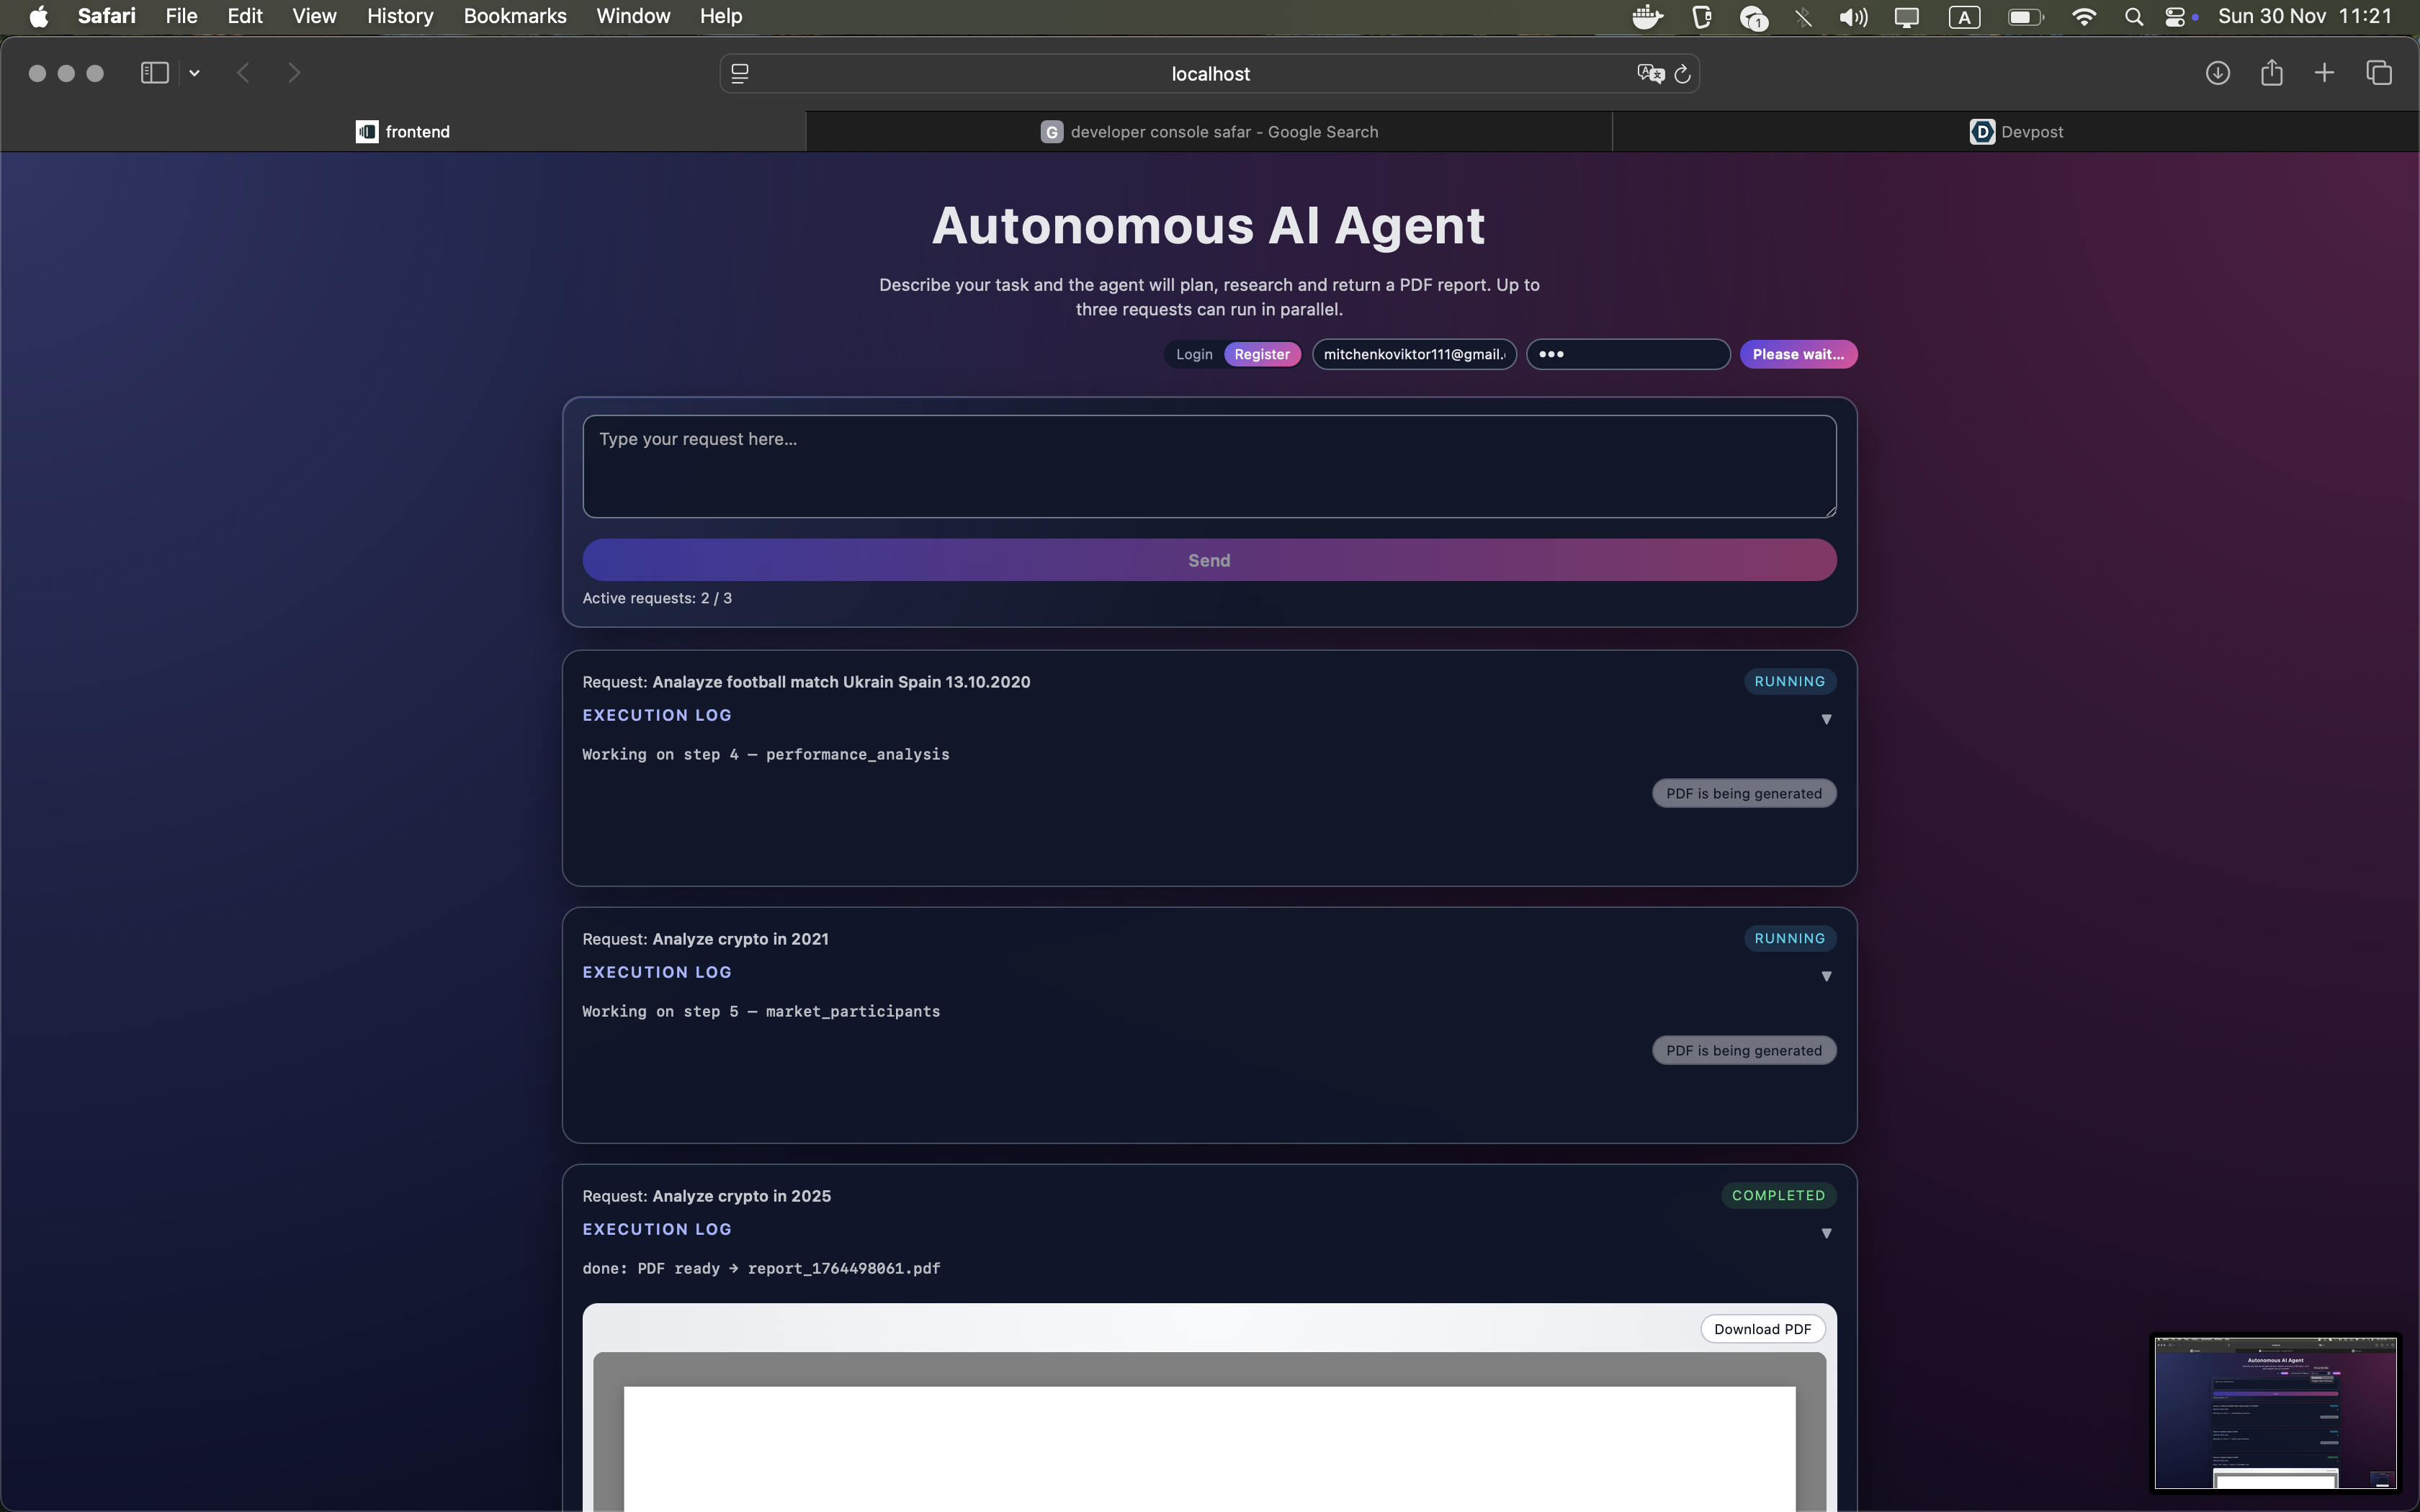Collapse crypto 2021 execution log arrow
This screenshot has height=1512, width=2420.
point(1826,976)
